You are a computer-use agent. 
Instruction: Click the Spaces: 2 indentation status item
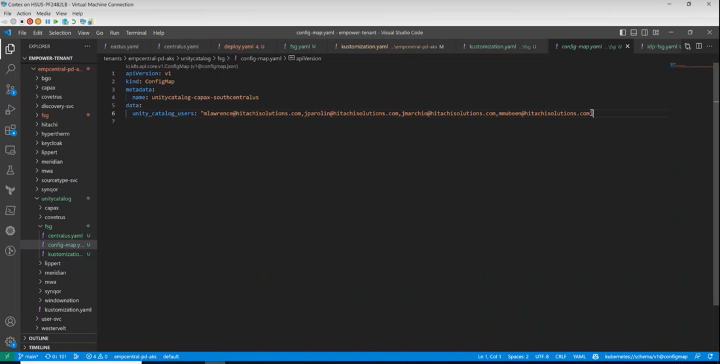[518, 357]
